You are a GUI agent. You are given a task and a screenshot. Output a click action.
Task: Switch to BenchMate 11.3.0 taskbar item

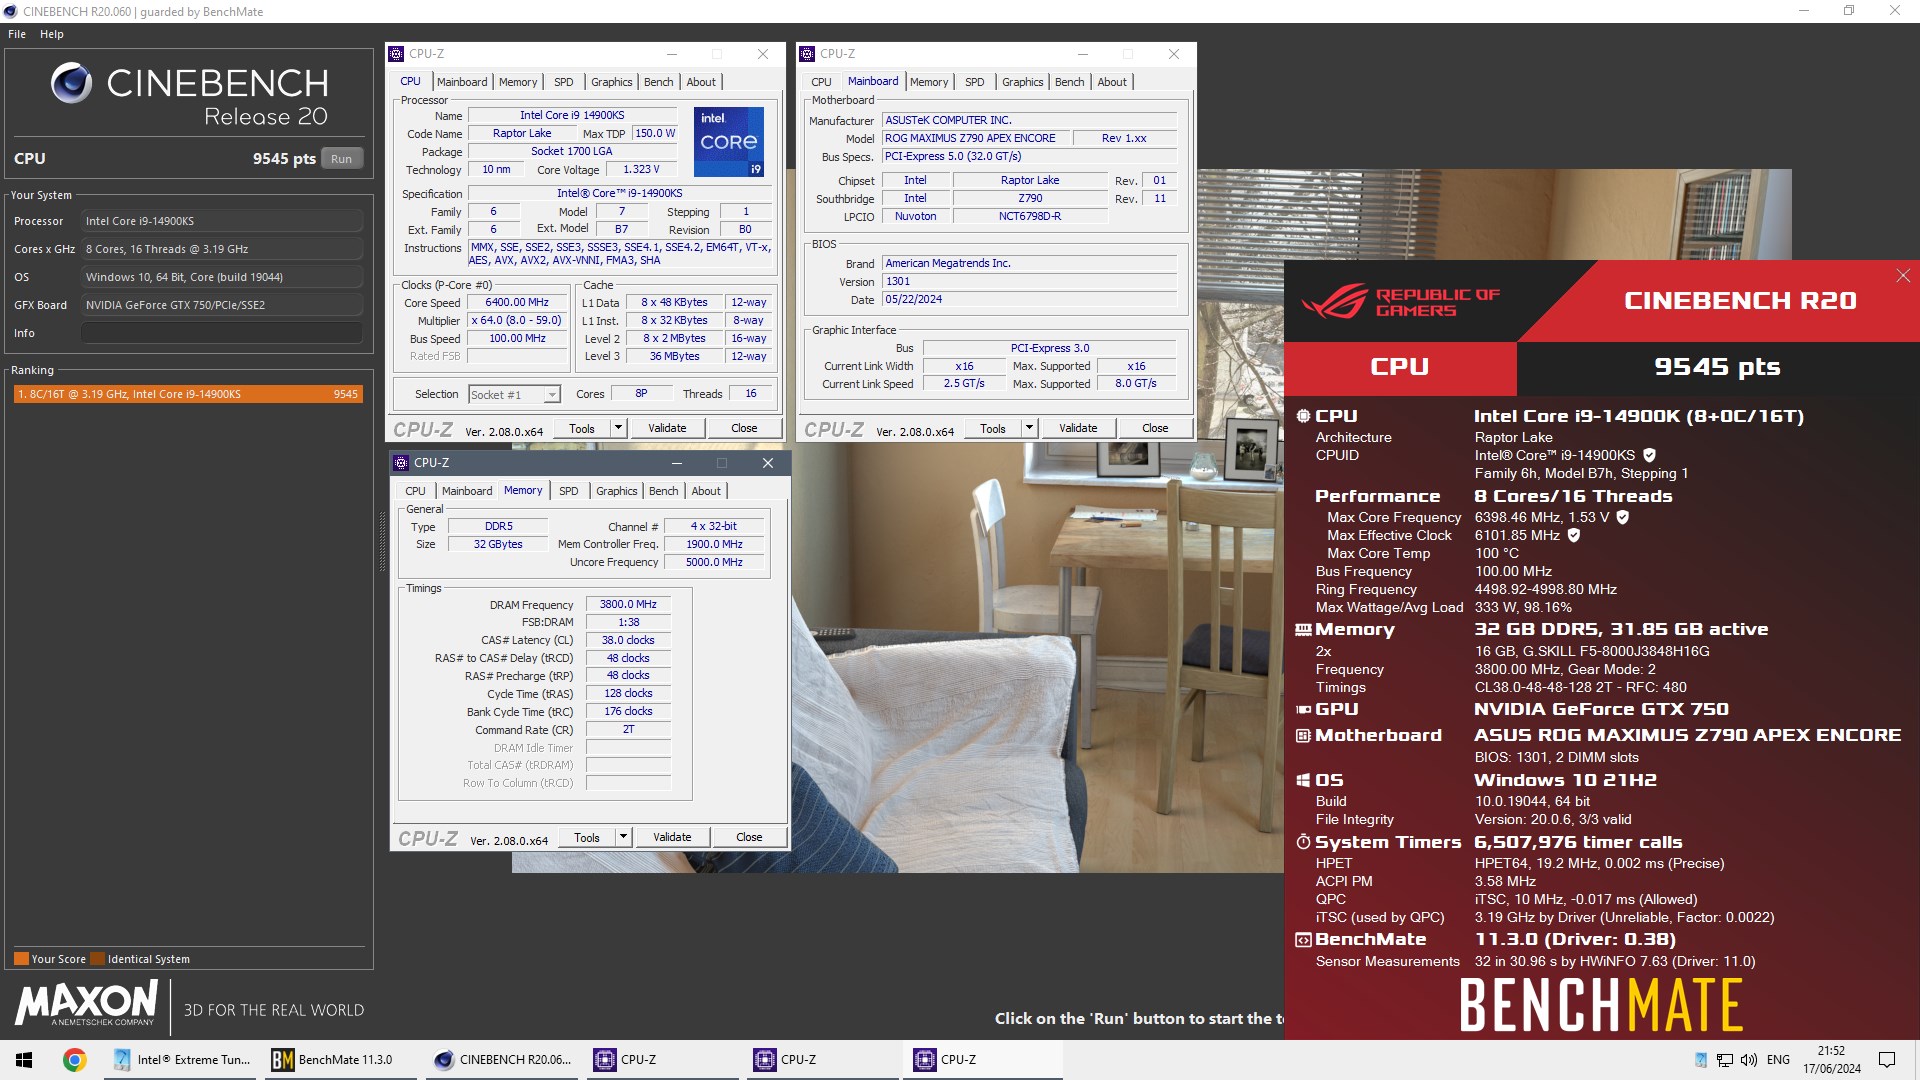(x=341, y=1060)
